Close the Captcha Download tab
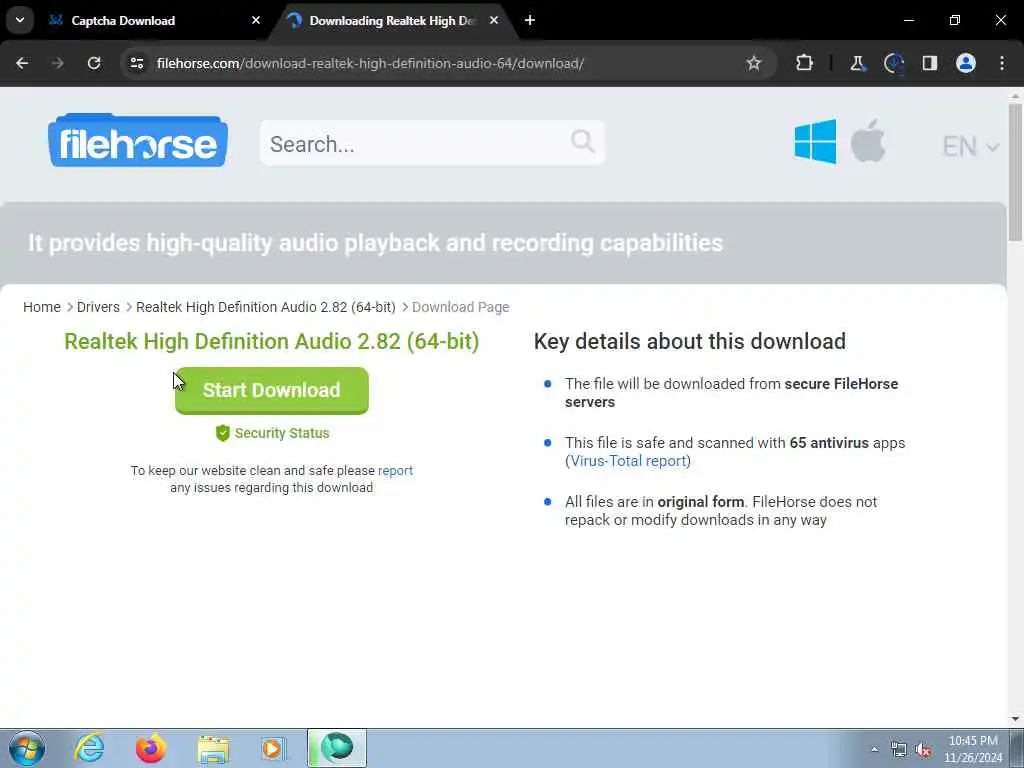Screen dimensions: 1024x768 [256, 20]
